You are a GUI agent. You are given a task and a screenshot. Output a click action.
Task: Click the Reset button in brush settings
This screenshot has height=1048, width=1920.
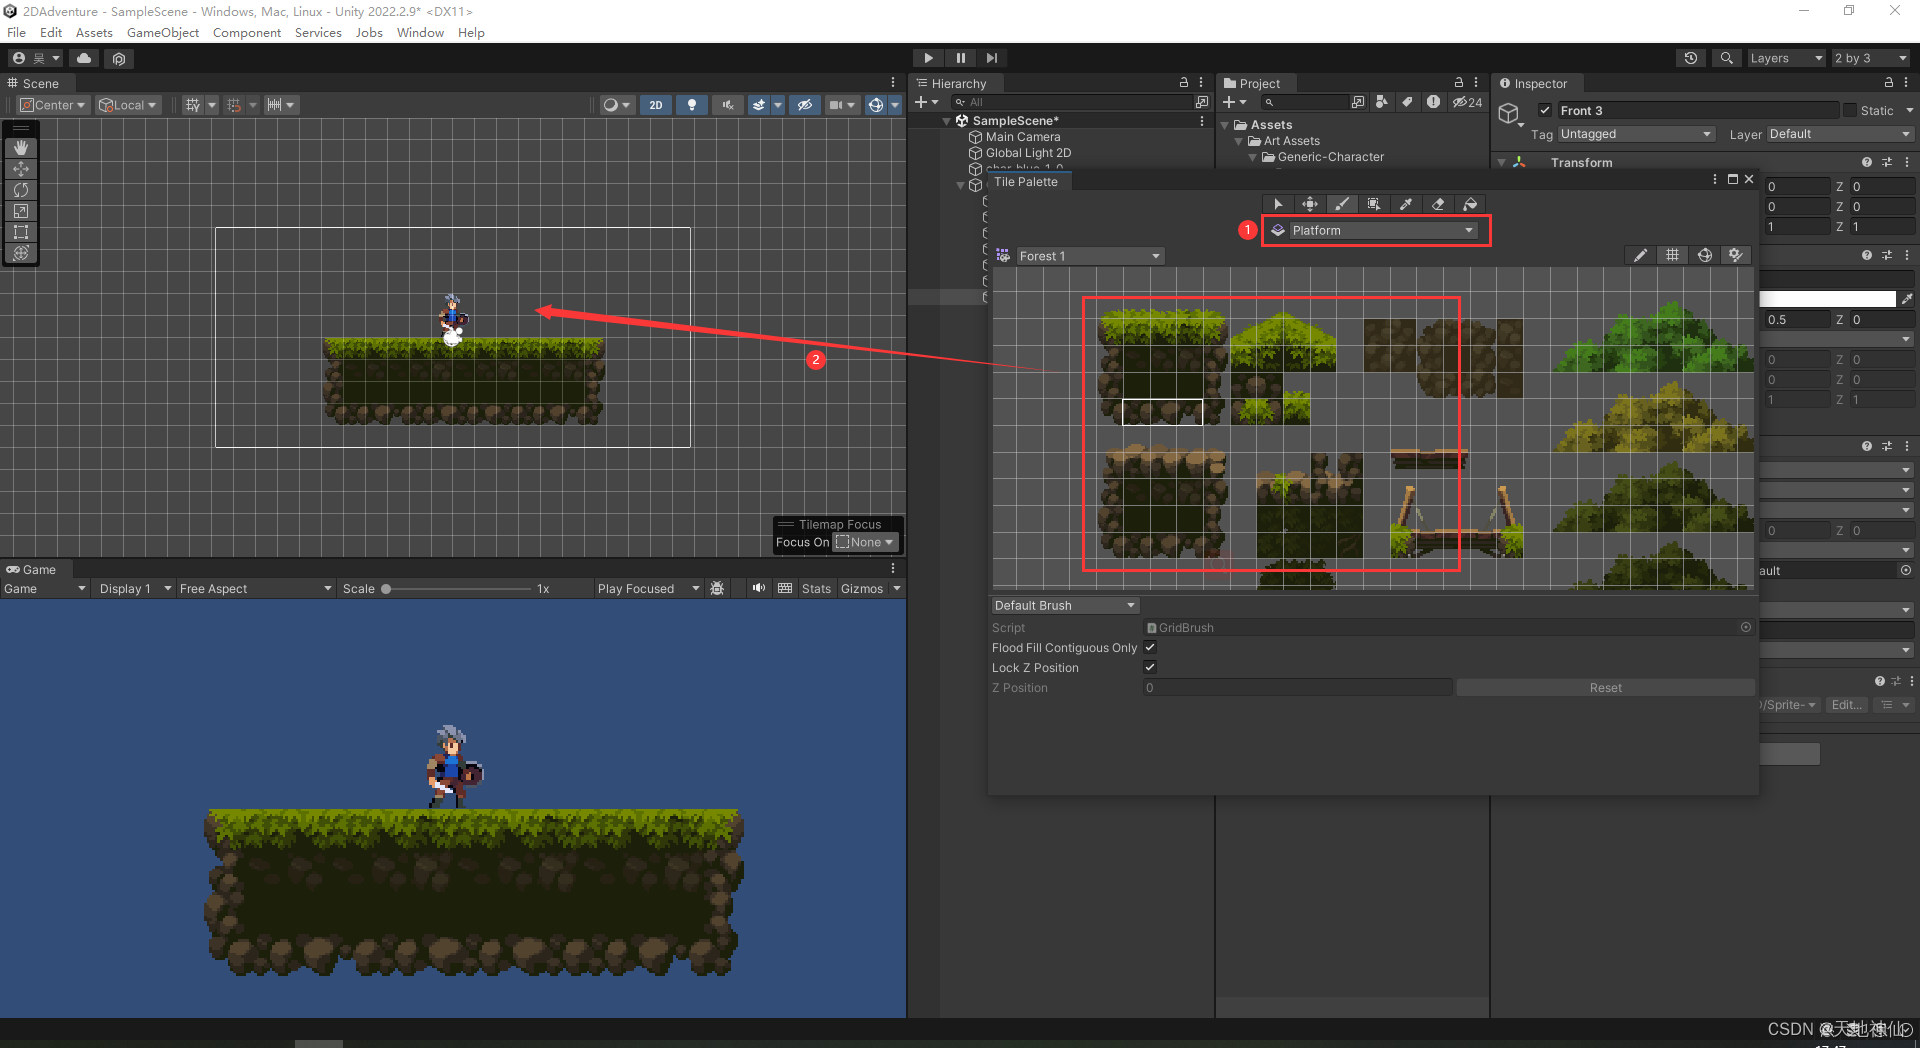coord(1605,688)
